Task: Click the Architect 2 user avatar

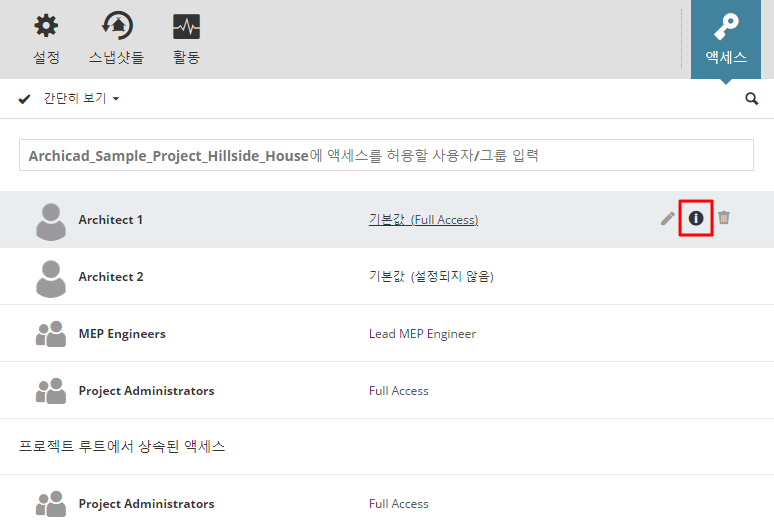Action: 50,277
